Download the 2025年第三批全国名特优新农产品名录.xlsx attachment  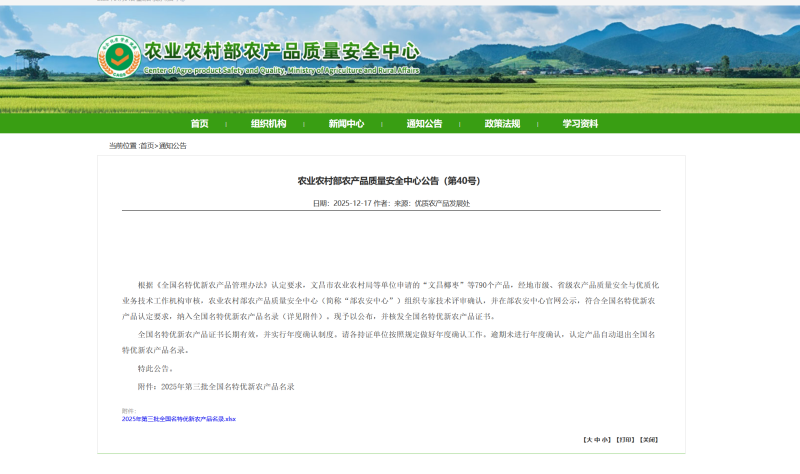tap(179, 419)
